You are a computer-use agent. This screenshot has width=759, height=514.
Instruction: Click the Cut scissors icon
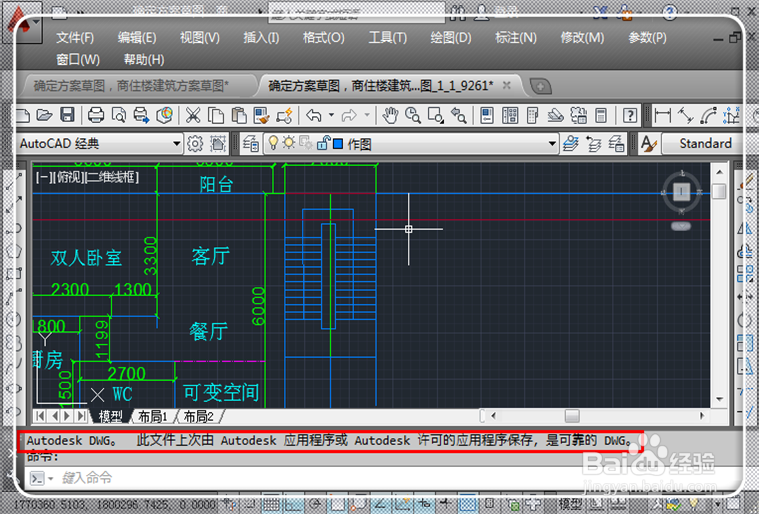coord(193,115)
